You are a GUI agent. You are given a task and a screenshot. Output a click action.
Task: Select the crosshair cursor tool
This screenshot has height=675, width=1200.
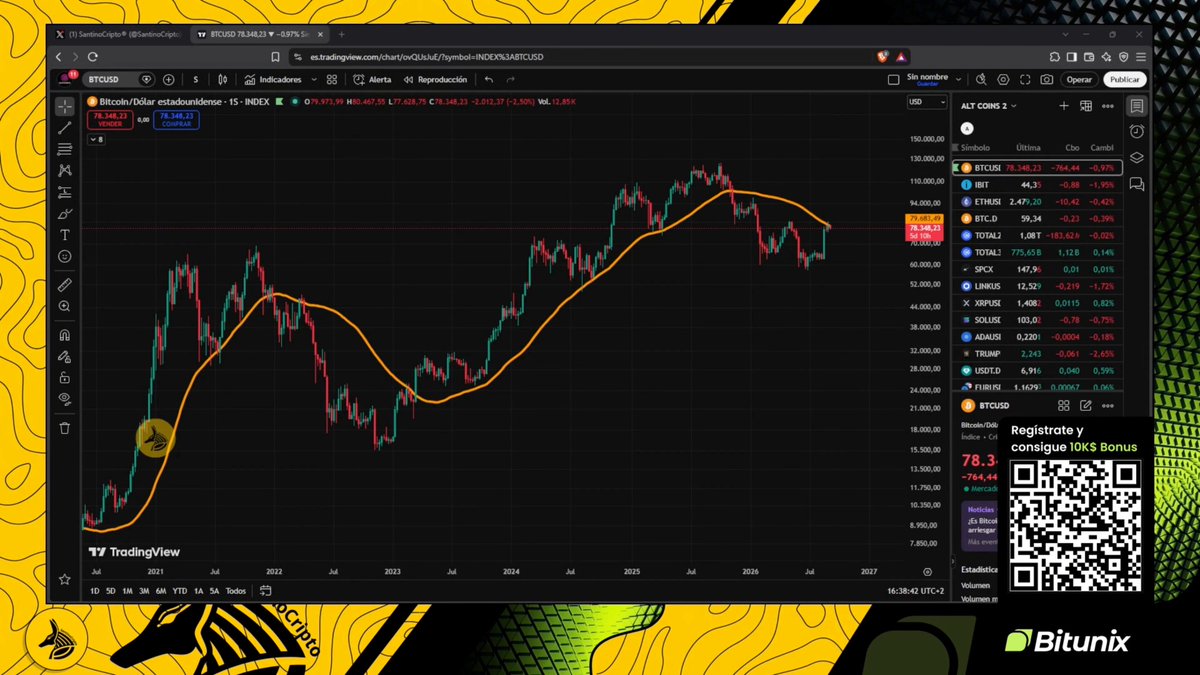65,106
